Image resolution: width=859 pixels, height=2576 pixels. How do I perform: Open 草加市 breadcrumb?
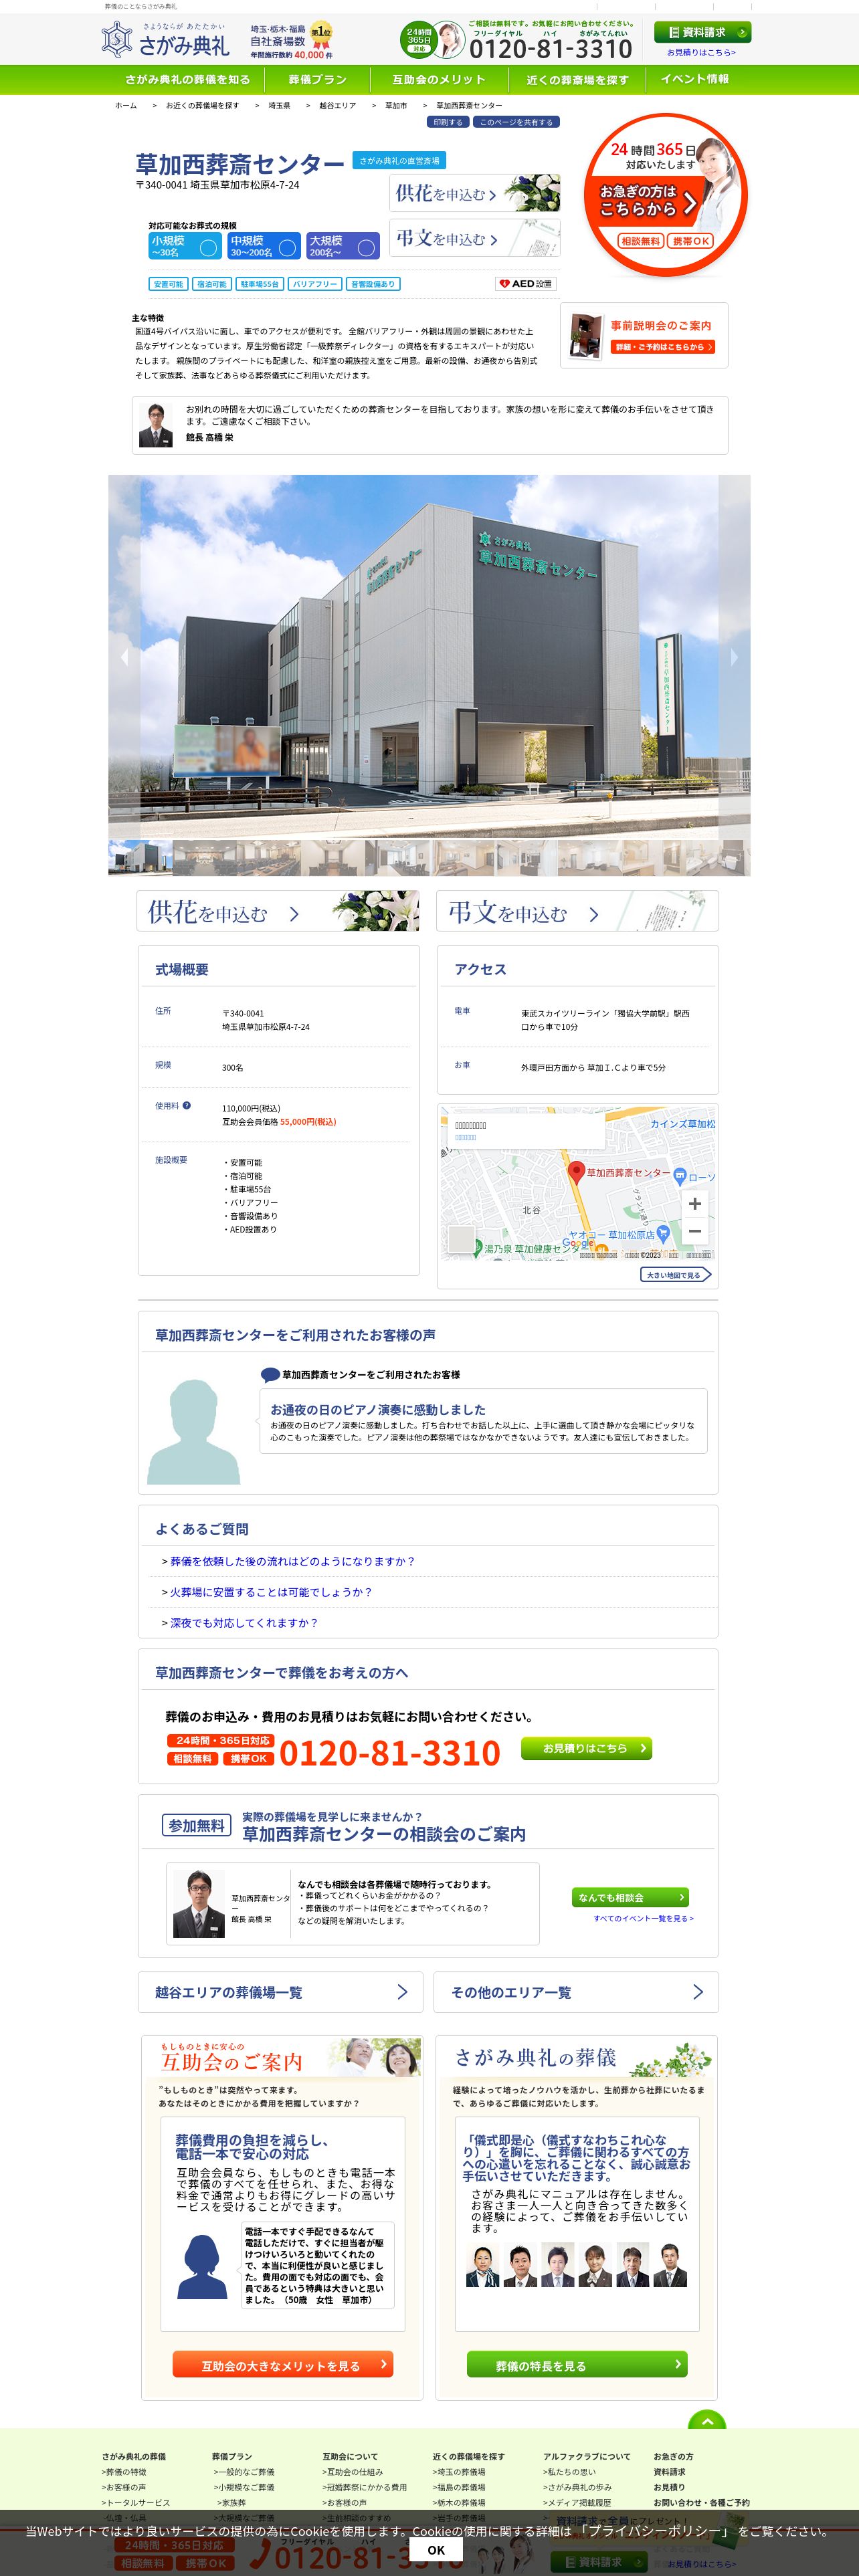pyautogui.click(x=396, y=105)
